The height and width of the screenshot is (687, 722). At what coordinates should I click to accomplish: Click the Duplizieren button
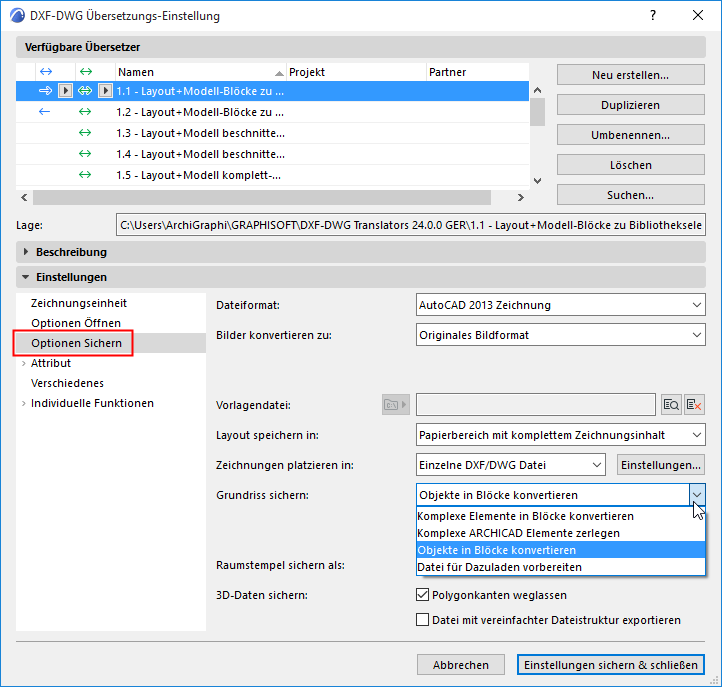point(630,105)
